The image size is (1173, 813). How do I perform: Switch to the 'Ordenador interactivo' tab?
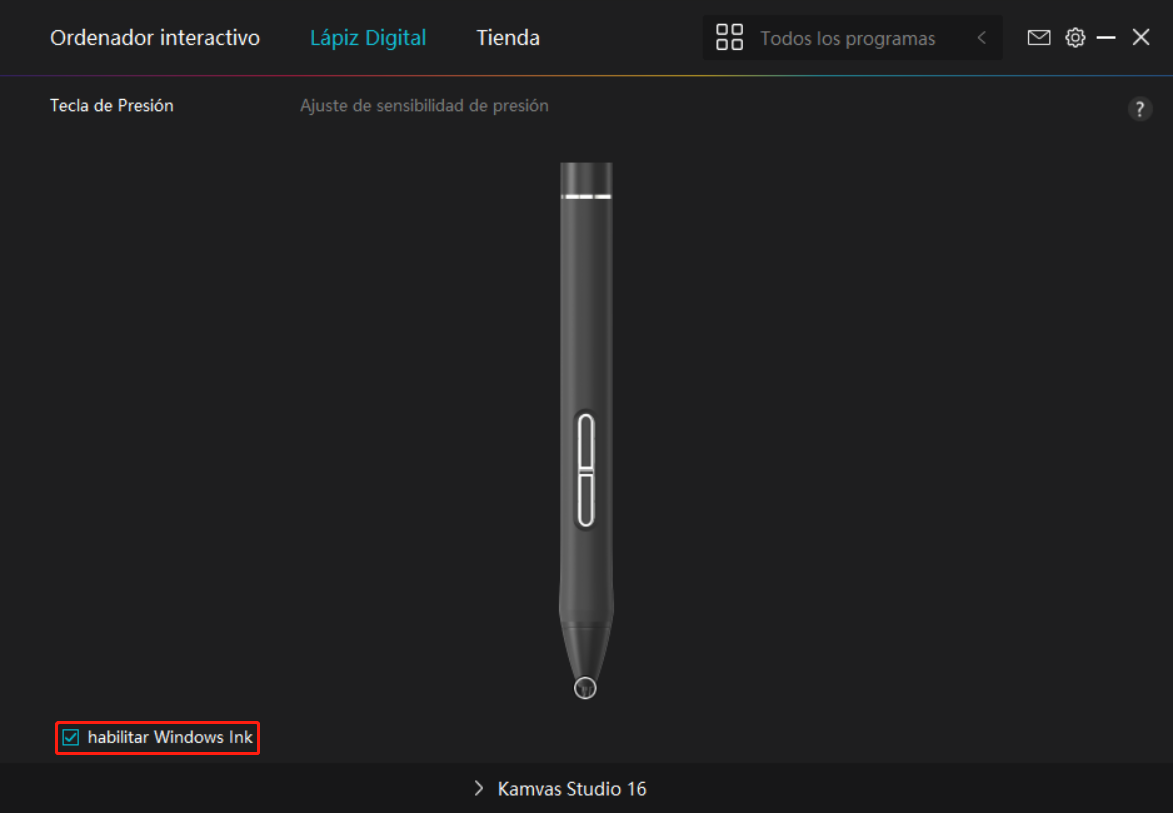(155, 38)
